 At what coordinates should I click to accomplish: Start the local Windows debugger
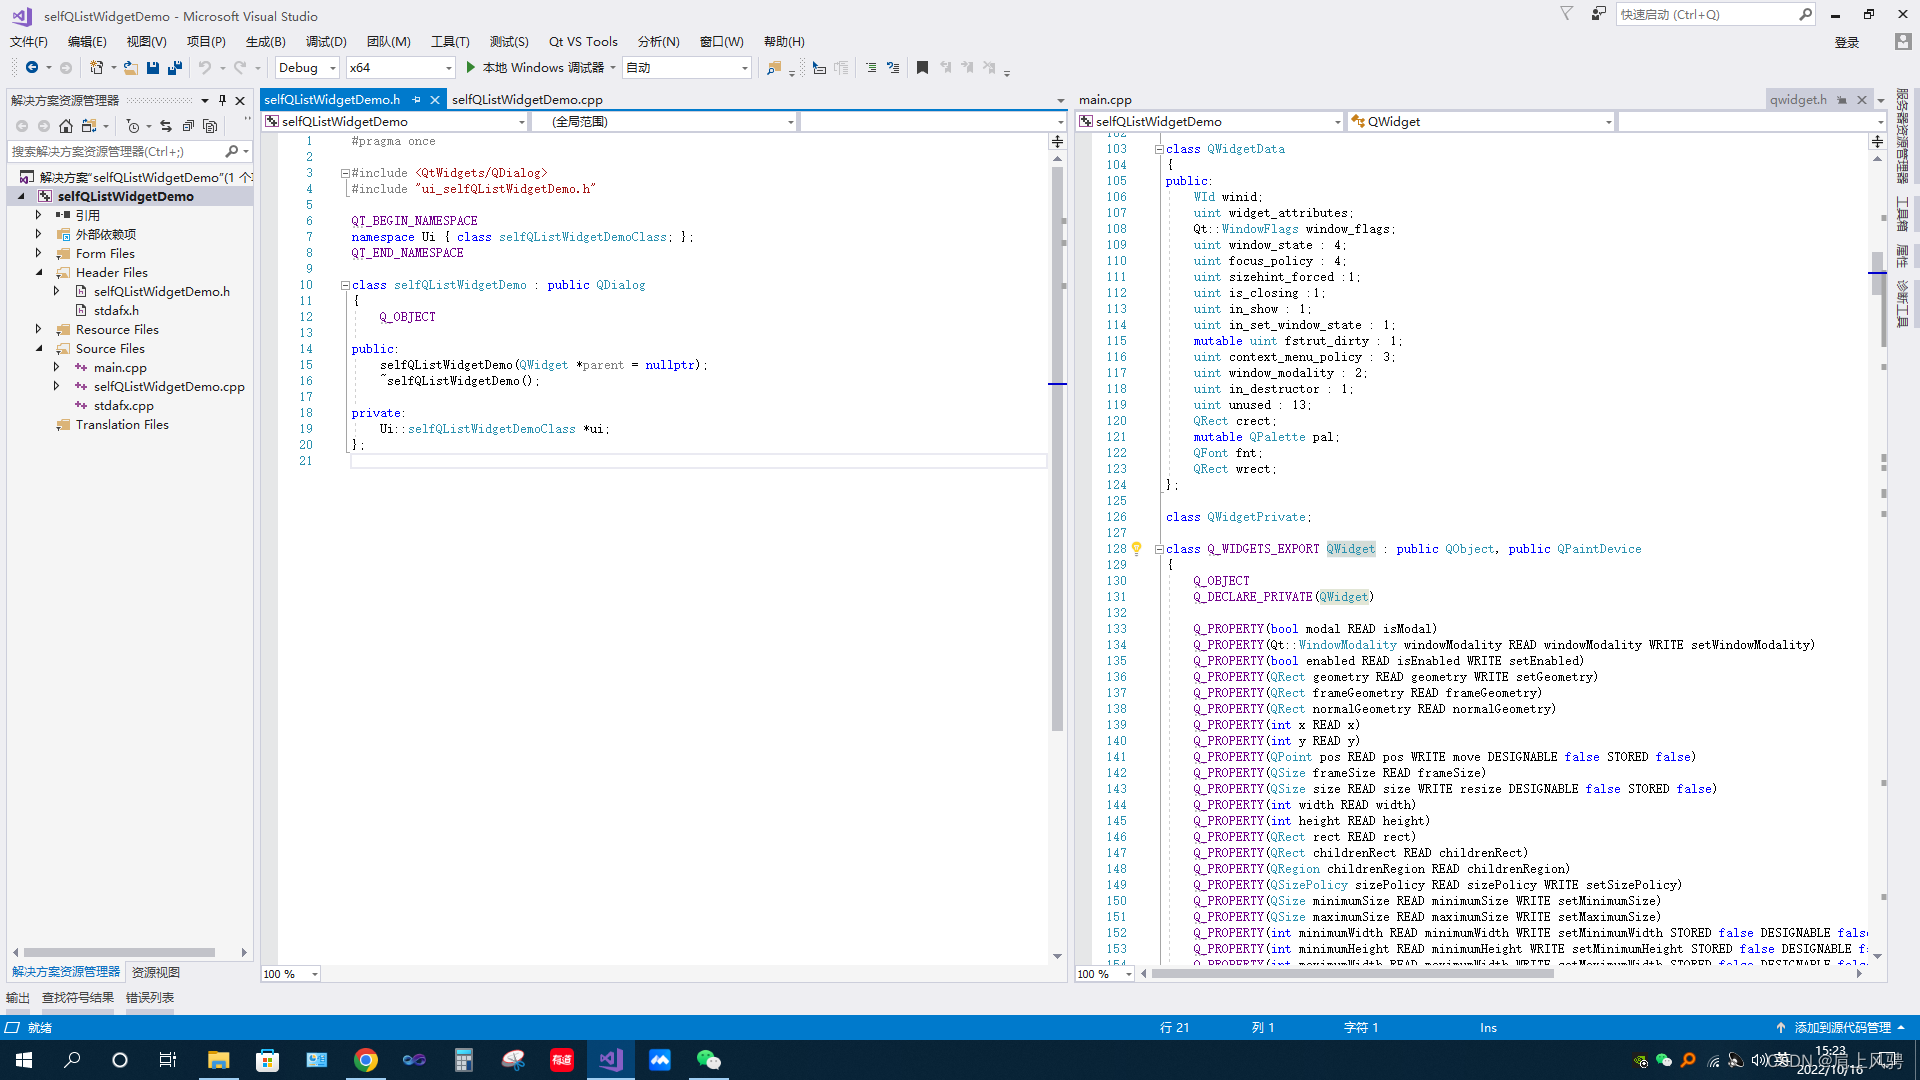(x=542, y=67)
